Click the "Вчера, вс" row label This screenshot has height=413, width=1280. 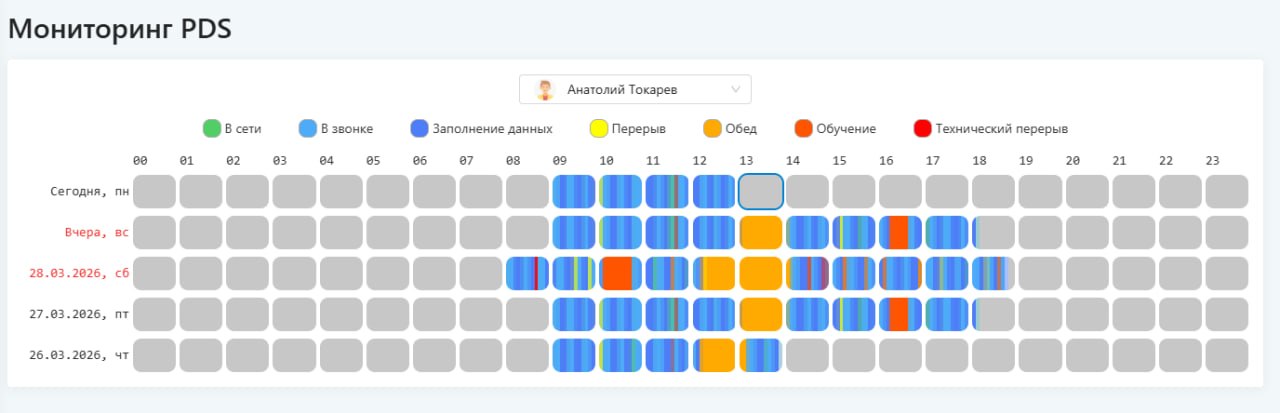97,232
